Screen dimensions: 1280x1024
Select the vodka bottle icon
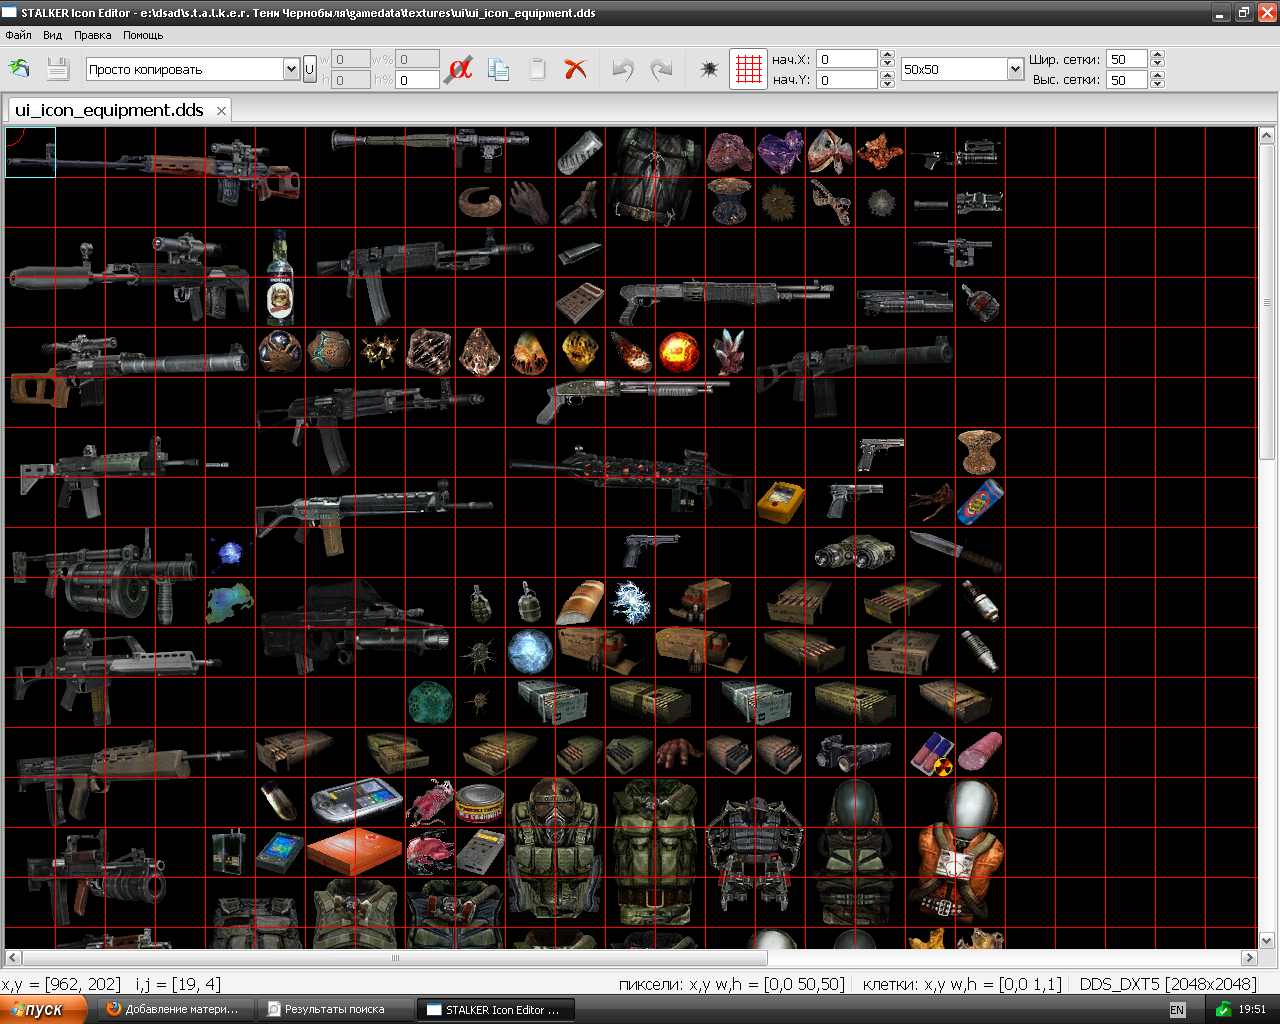pyautogui.click(x=280, y=277)
